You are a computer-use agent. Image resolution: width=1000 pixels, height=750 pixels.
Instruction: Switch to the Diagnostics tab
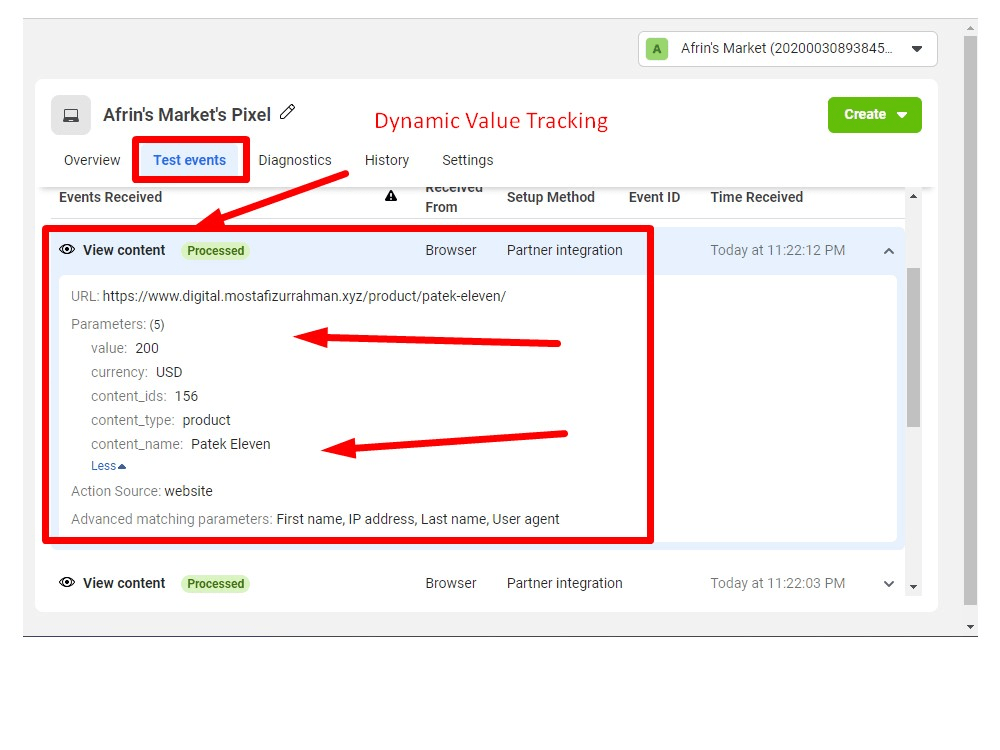click(295, 160)
